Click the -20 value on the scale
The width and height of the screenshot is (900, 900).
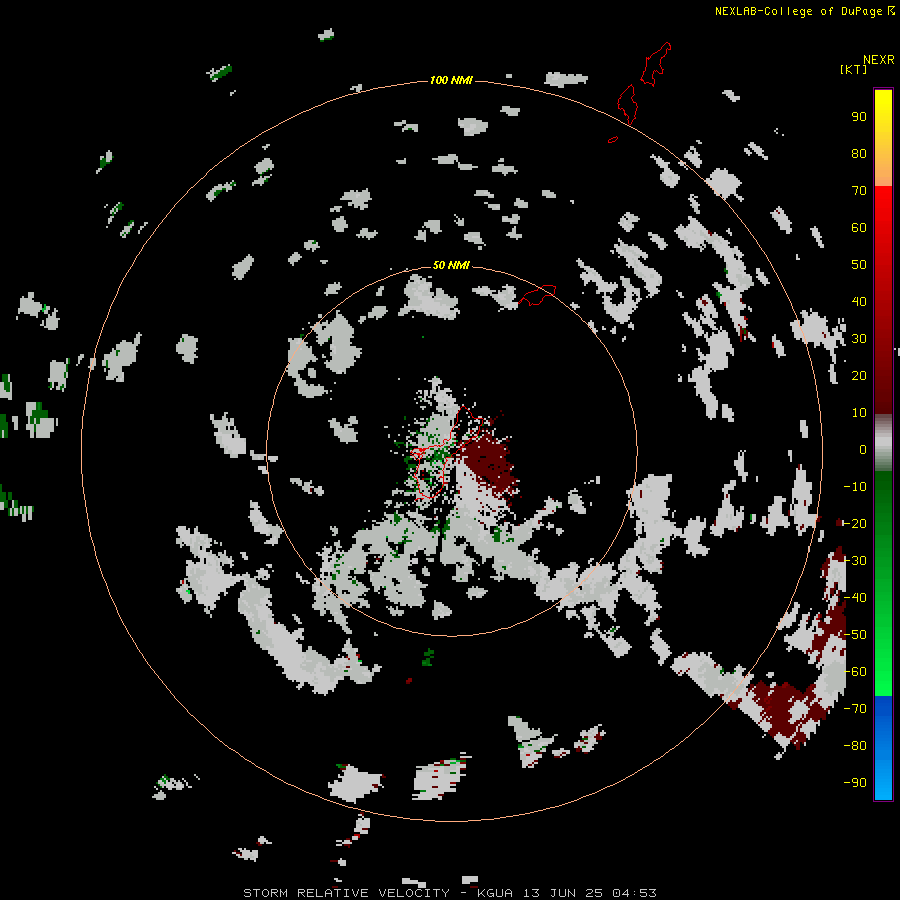point(855,523)
